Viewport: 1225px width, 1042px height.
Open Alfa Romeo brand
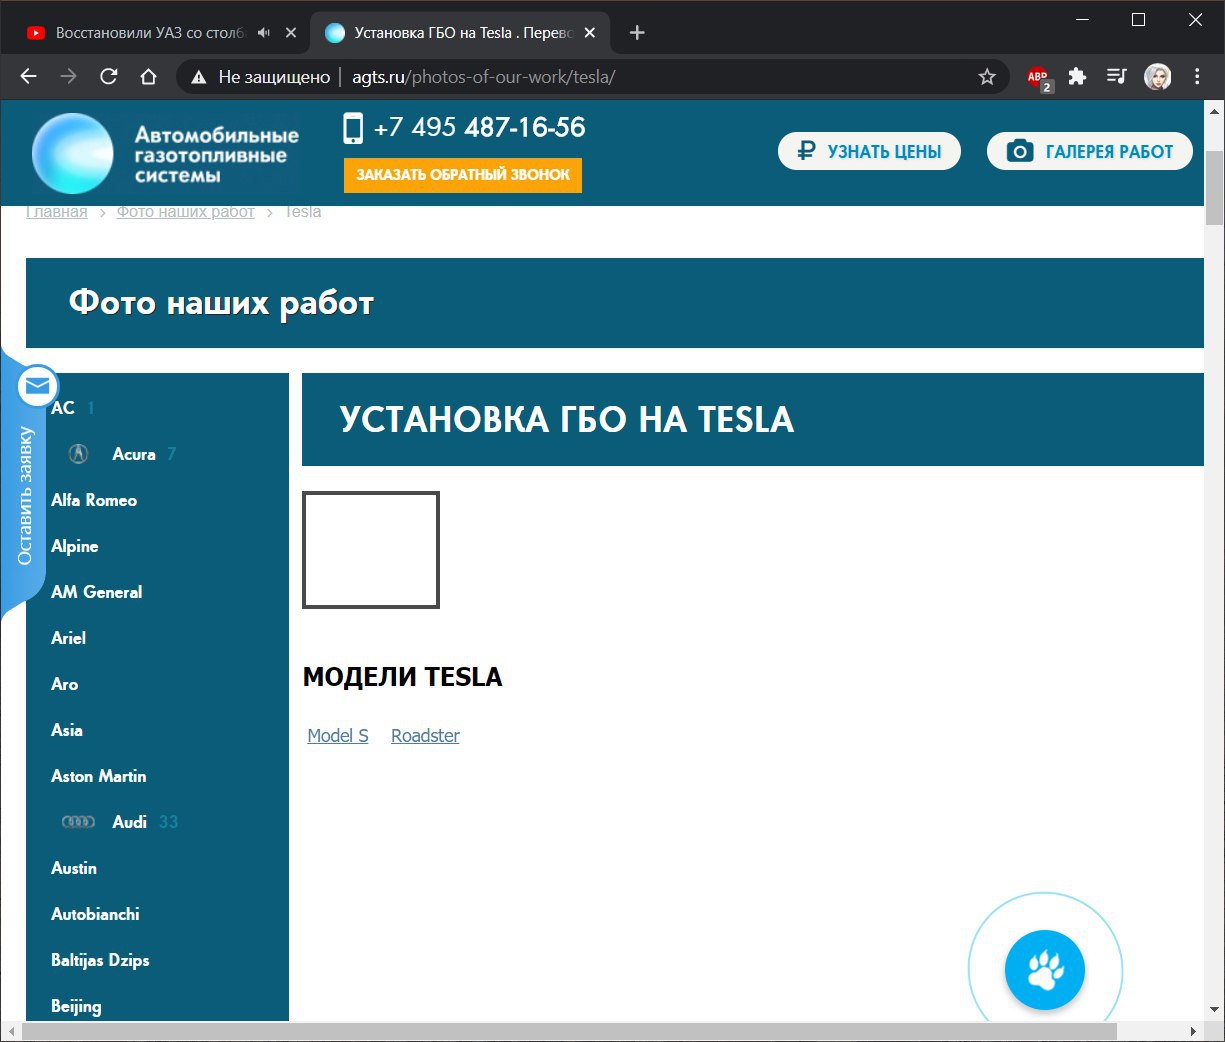94,500
